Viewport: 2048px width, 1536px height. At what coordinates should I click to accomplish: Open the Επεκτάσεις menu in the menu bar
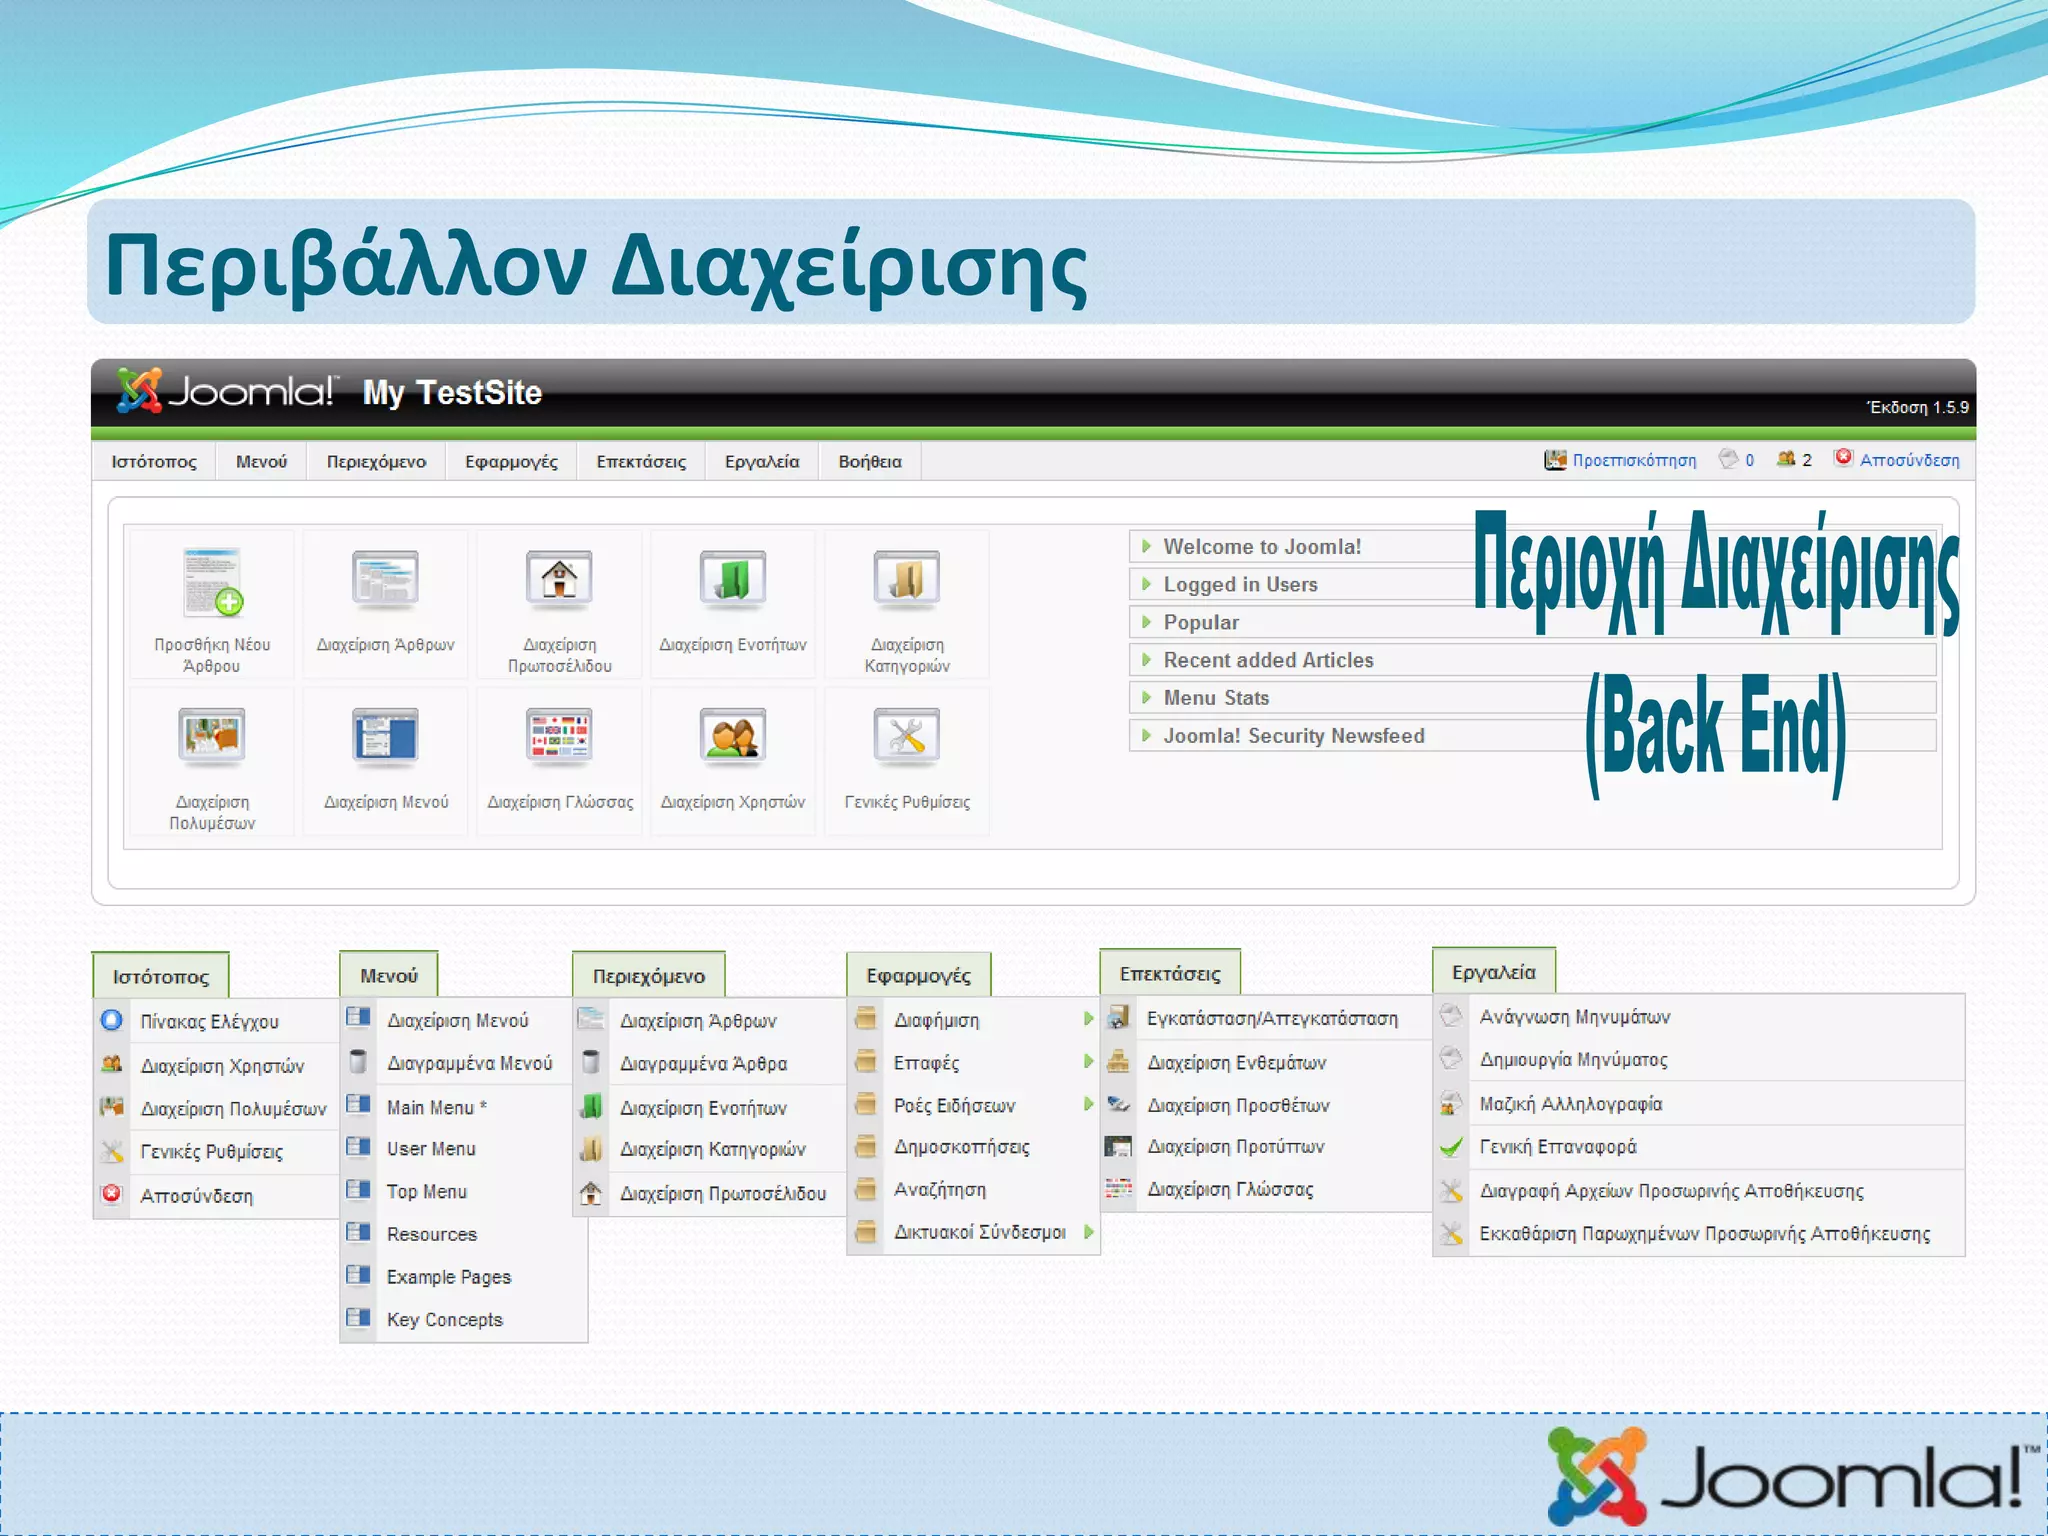pos(641,462)
